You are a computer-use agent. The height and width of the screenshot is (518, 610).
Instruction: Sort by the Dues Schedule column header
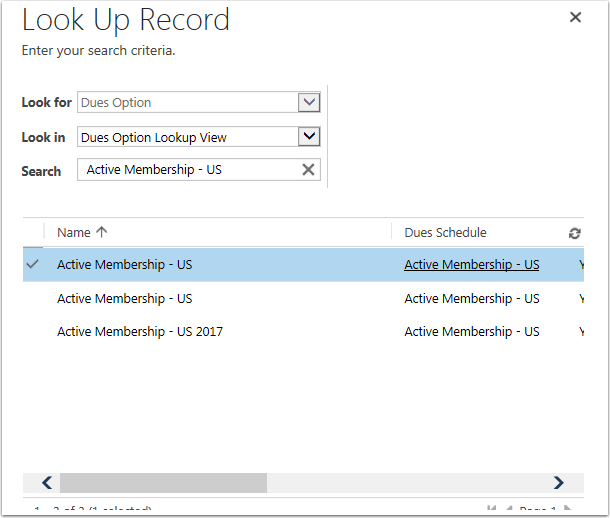[x=445, y=233]
